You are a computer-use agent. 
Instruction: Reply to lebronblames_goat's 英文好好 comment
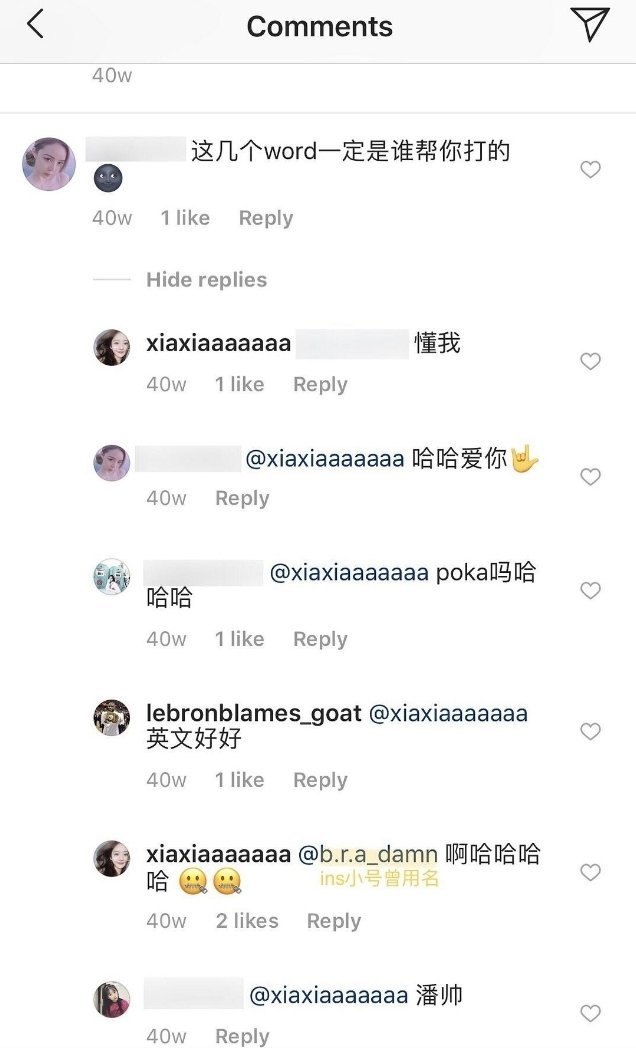point(320,780)
